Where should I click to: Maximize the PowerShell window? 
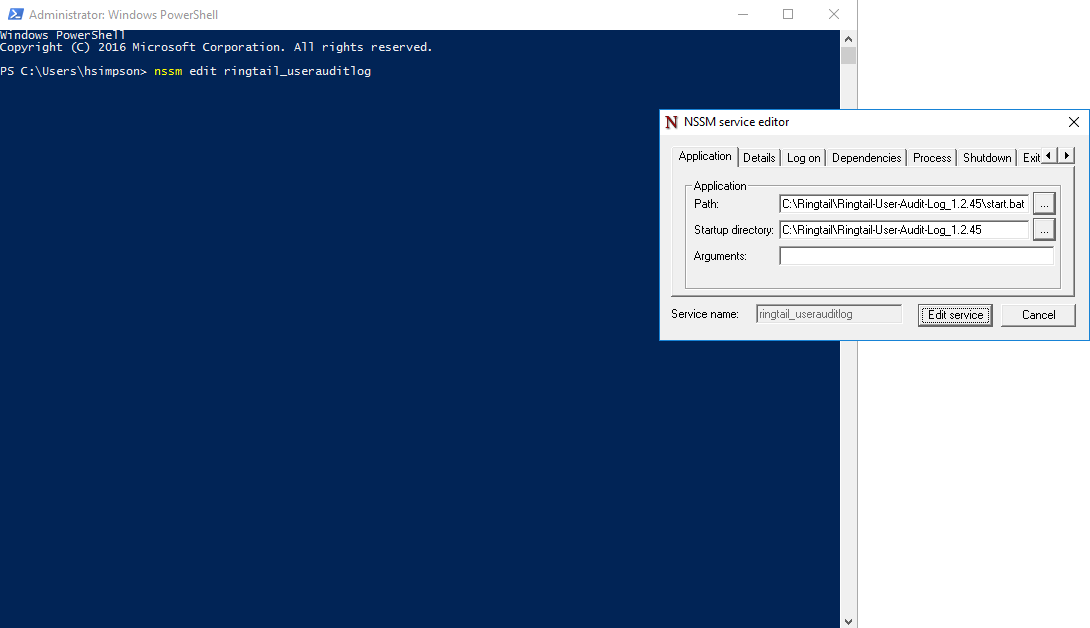(x=788, y=14)
